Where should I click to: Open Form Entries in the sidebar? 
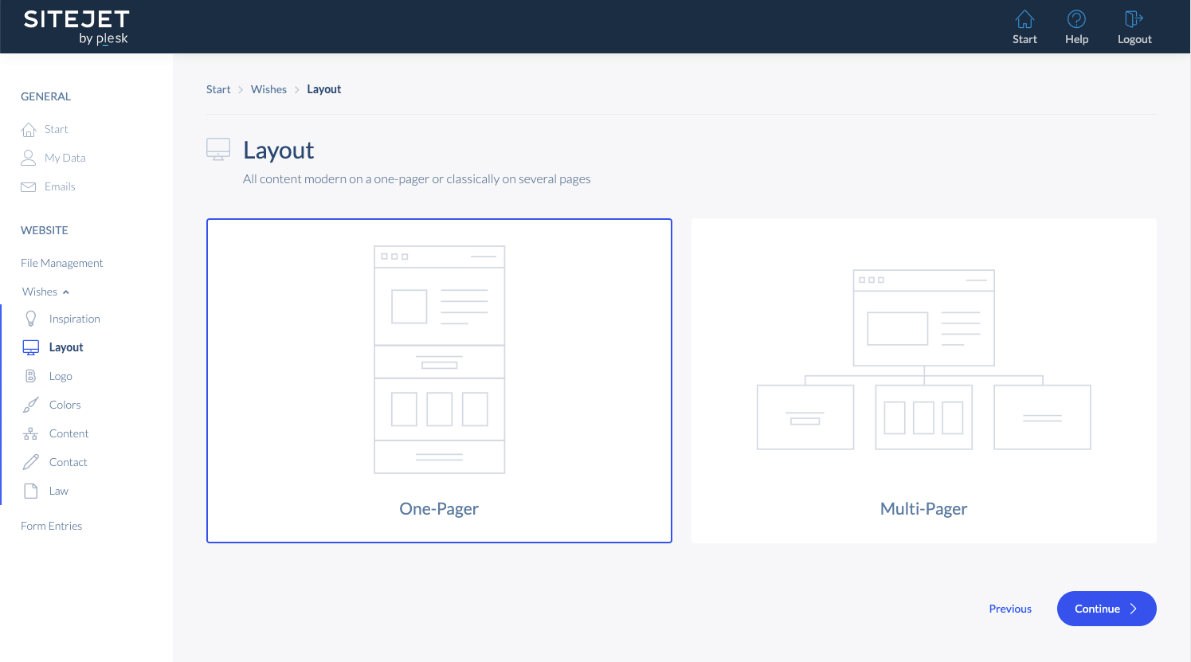pyautogui.click(x=51, y=525)
